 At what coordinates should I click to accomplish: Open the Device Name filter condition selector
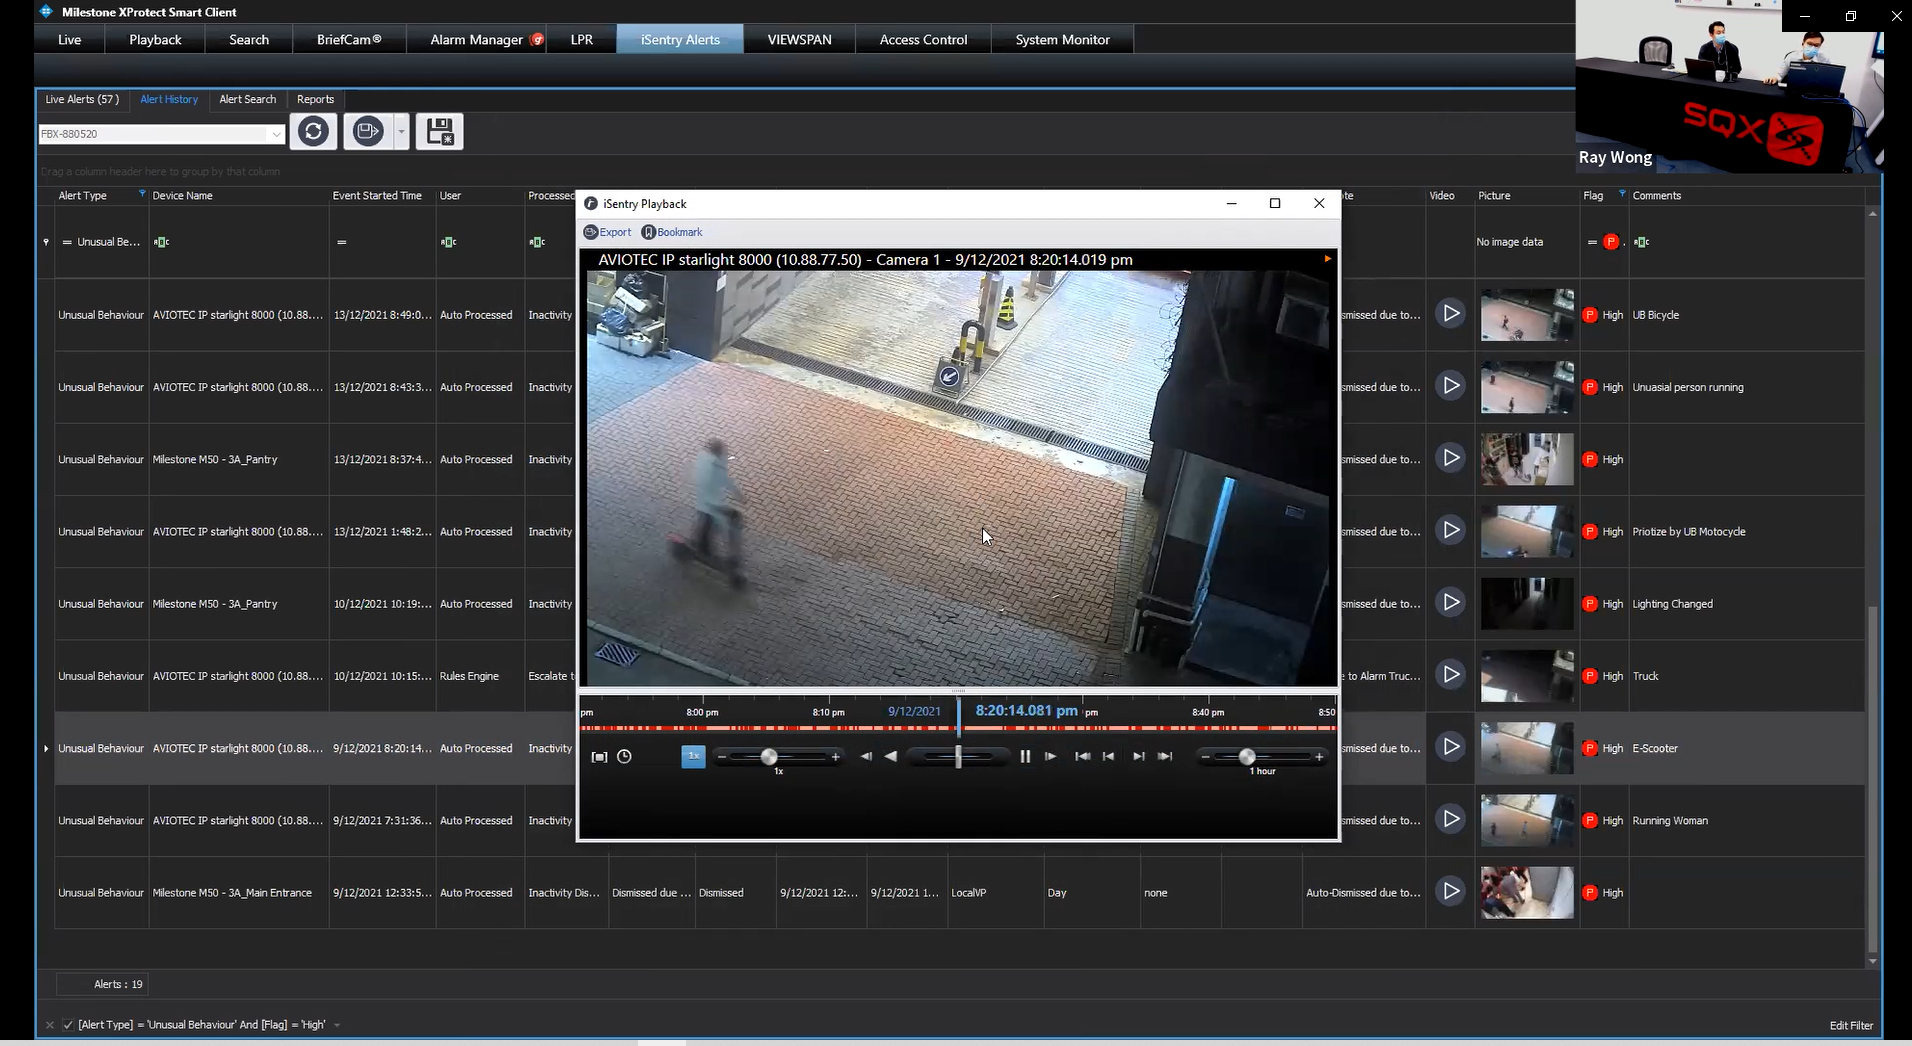tap(161, 242)
